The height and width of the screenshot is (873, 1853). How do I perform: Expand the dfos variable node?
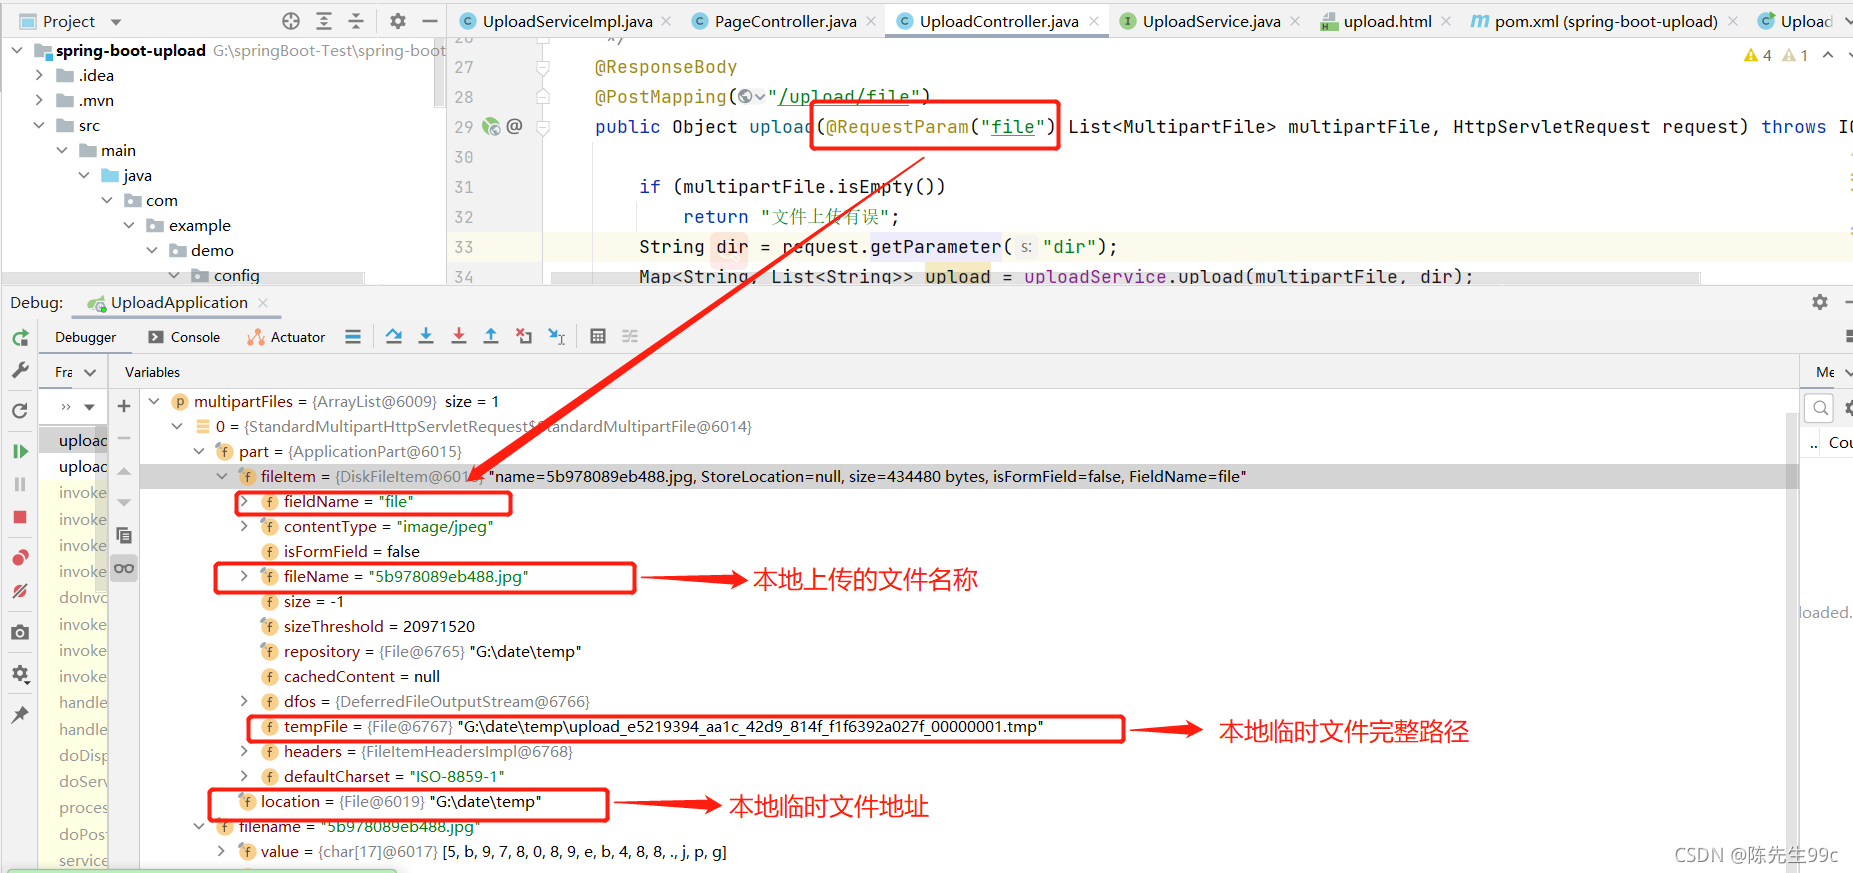click(x=244, y=701)
